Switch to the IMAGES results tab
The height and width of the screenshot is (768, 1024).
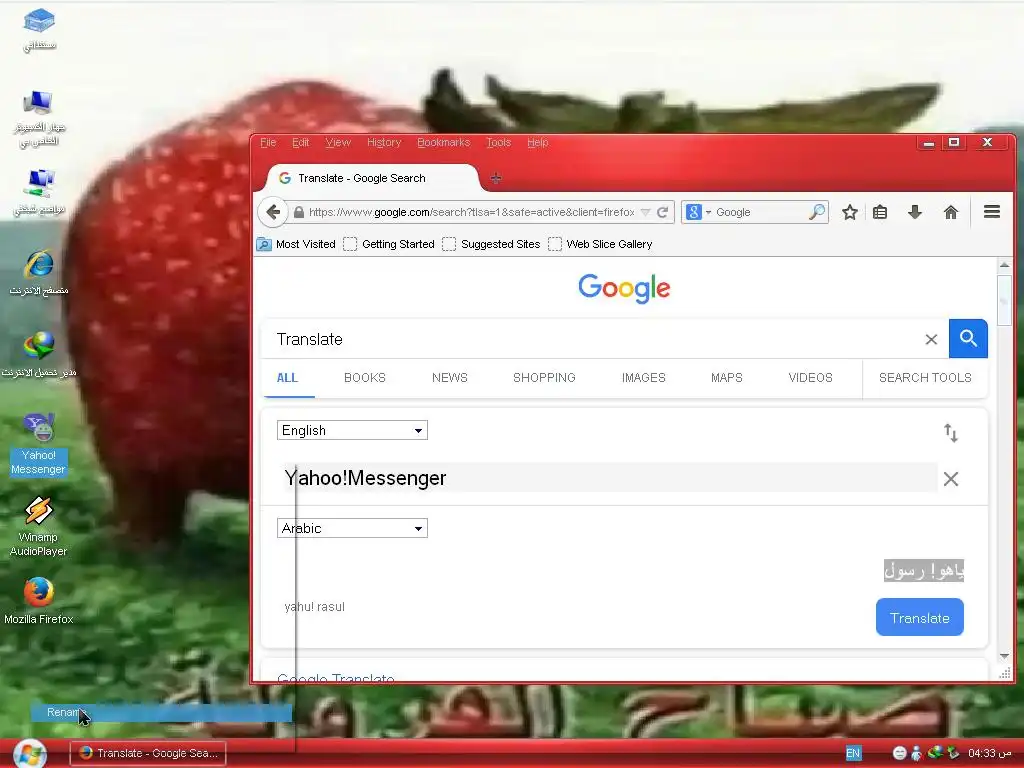pyautogui.click(x=643, y=377)
